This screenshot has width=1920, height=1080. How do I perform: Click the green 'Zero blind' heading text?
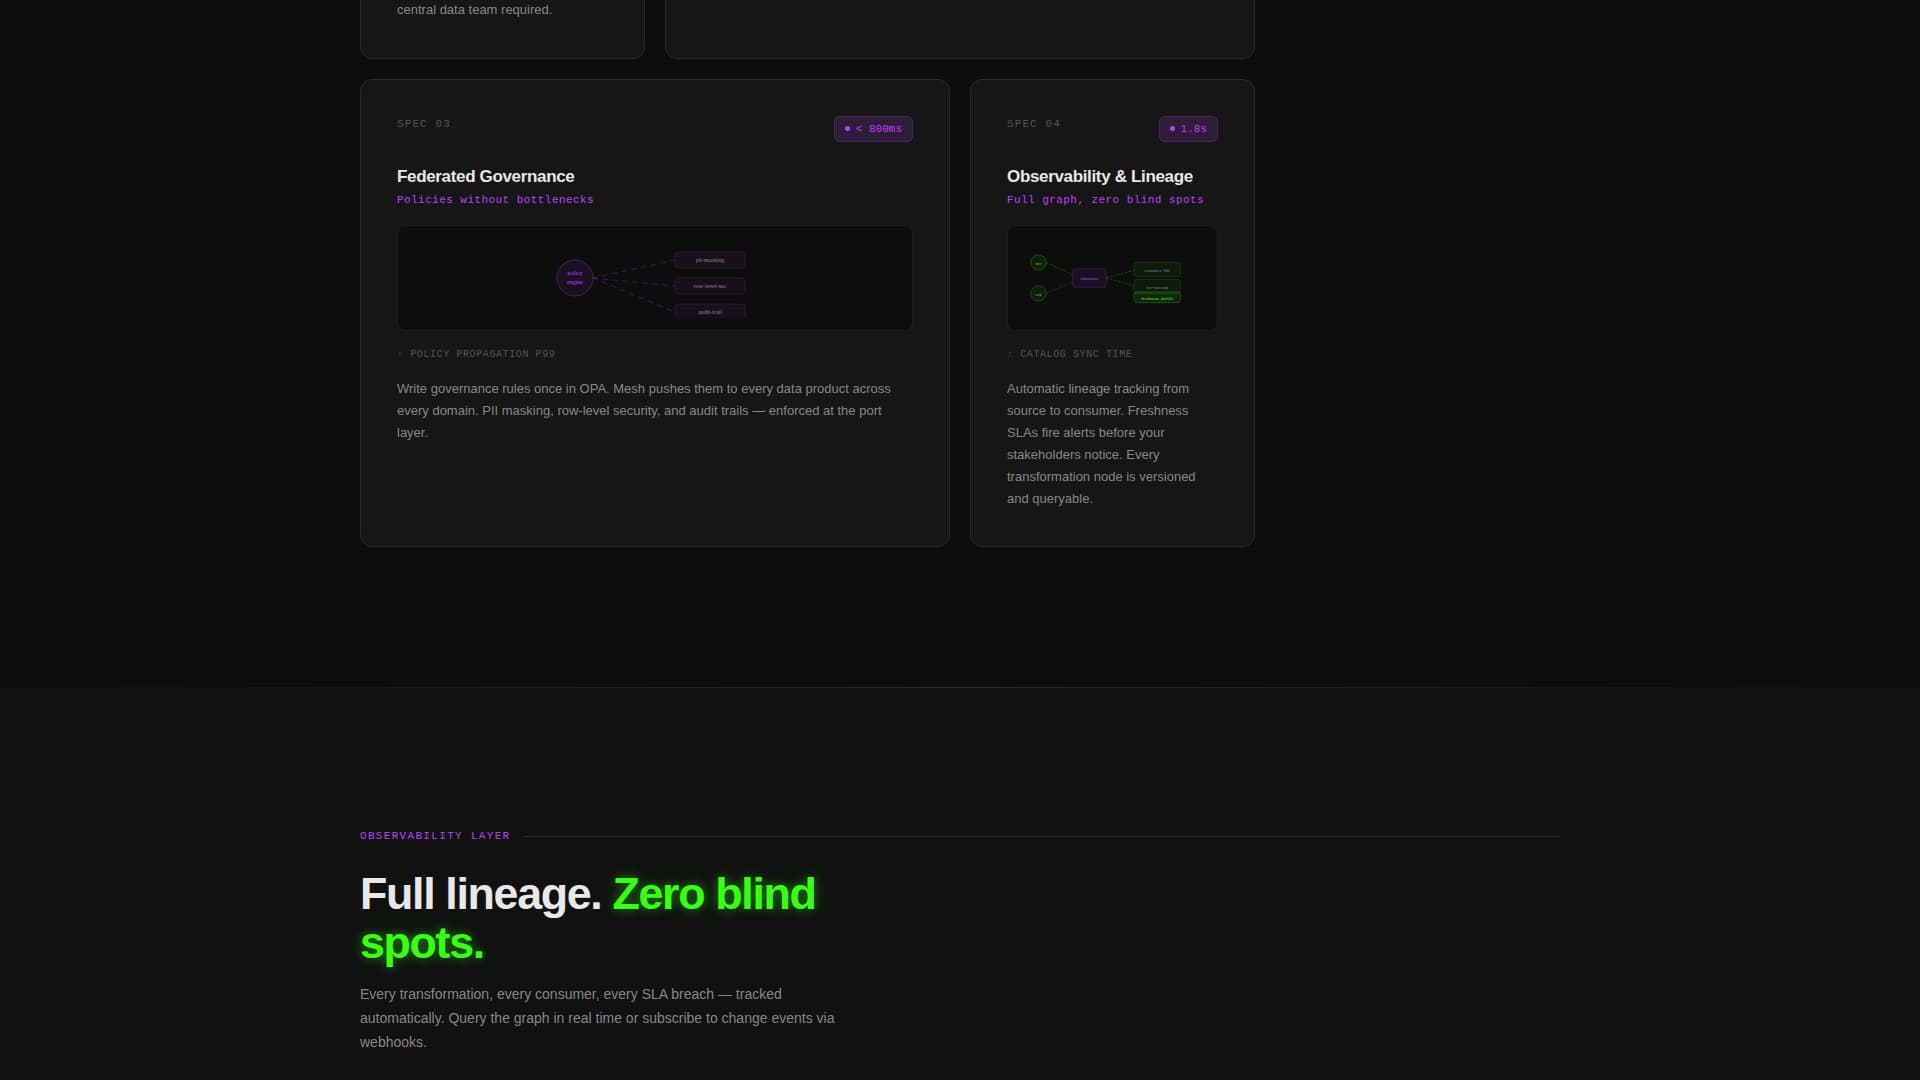(x=714, y=894)
